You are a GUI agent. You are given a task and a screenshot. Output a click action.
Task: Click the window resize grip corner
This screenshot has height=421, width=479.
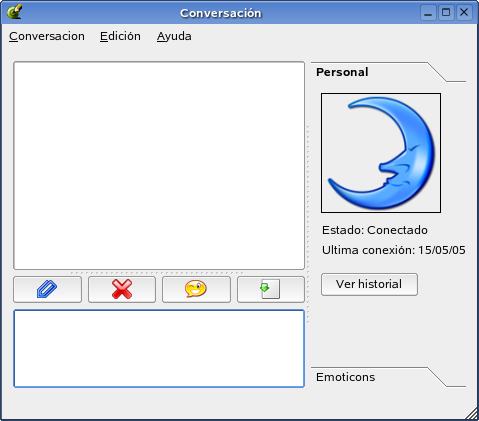click(472, 414)
